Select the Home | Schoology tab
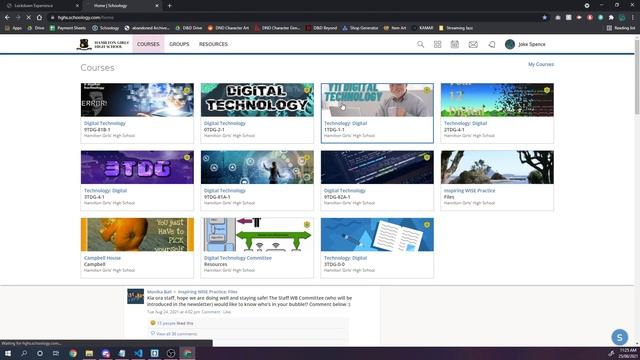640x360 pixels. pyautogui.click(x=122, y=6)
